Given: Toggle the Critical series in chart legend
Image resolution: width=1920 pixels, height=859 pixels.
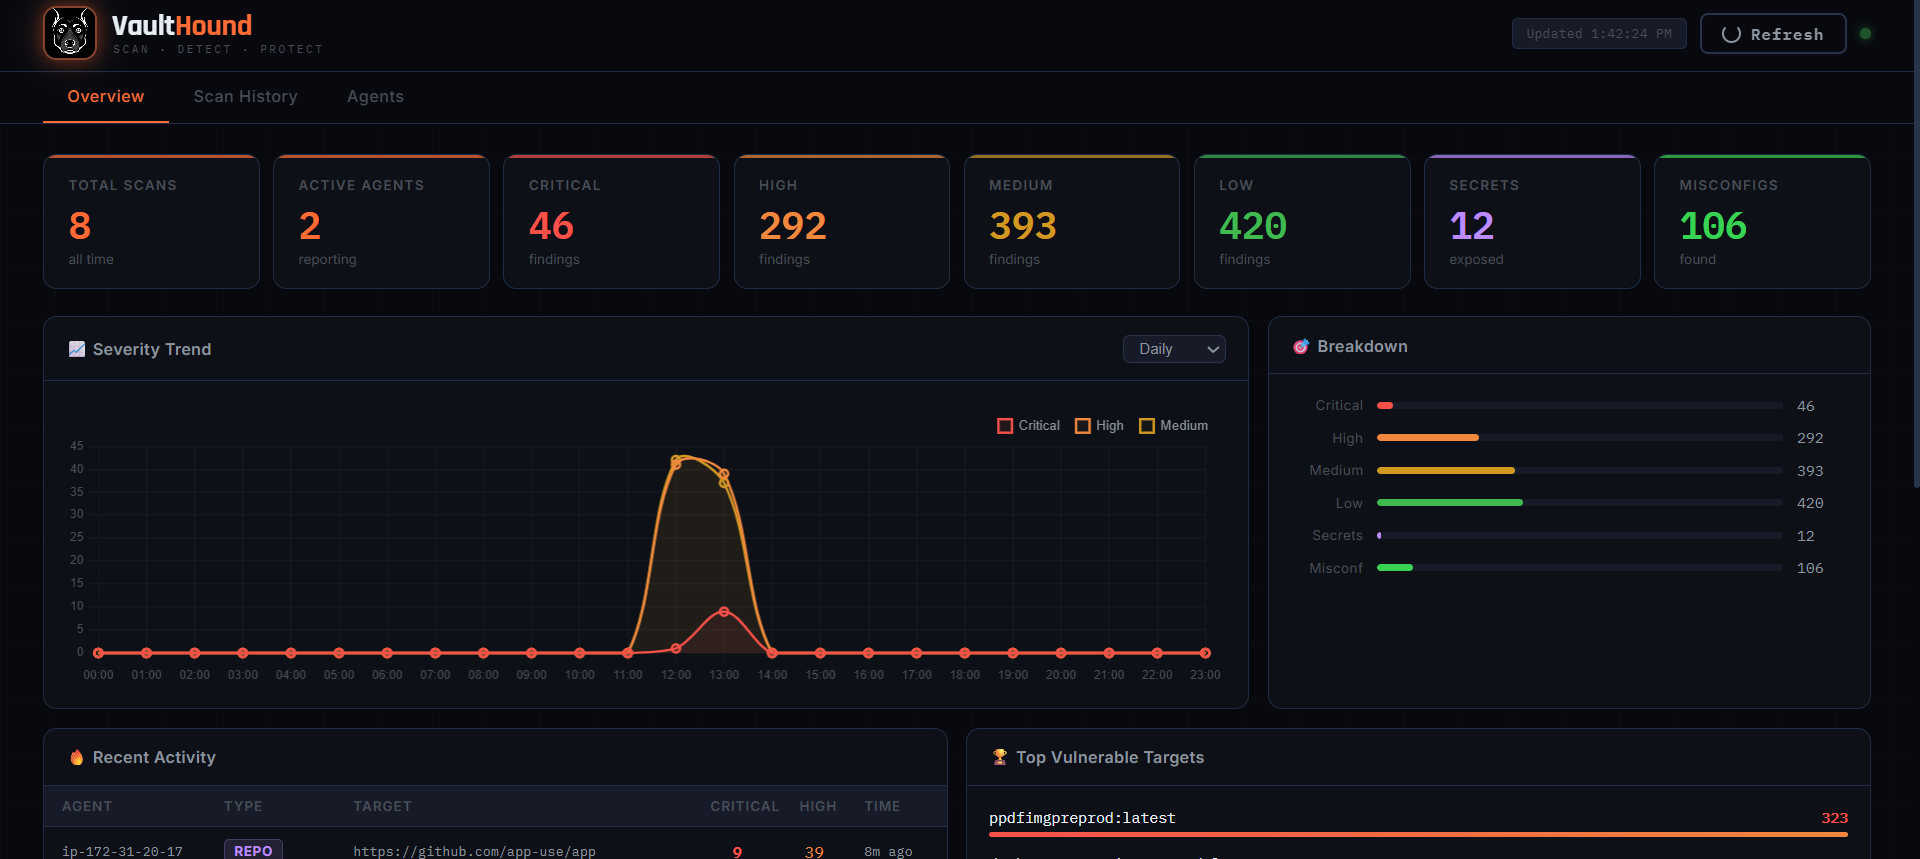Looking at the screenshot, I should point(1028,426).
